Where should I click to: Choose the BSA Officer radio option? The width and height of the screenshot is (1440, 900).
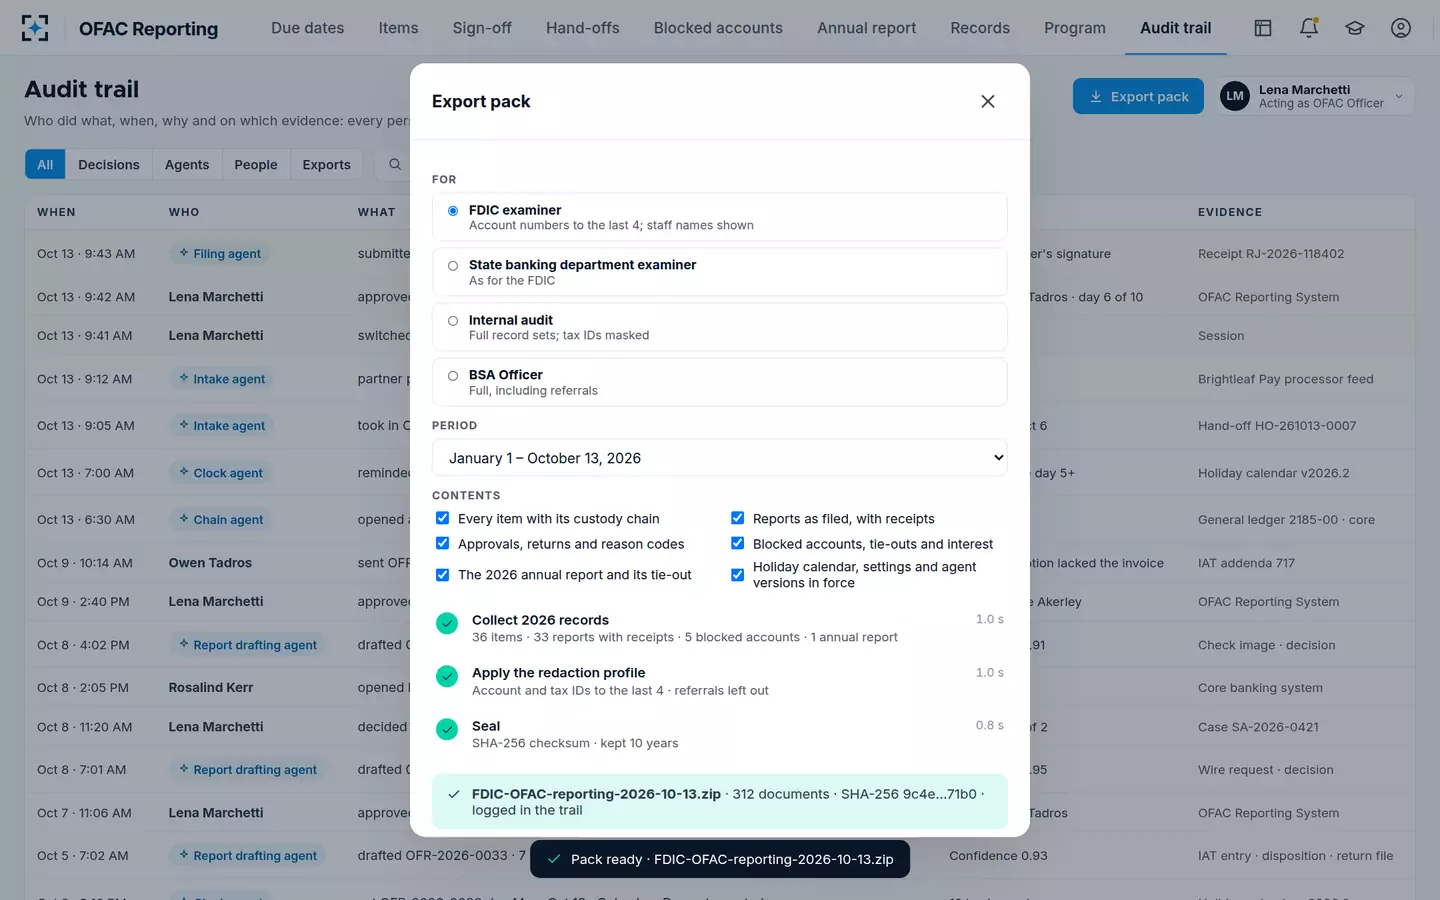tap(453, 376)
